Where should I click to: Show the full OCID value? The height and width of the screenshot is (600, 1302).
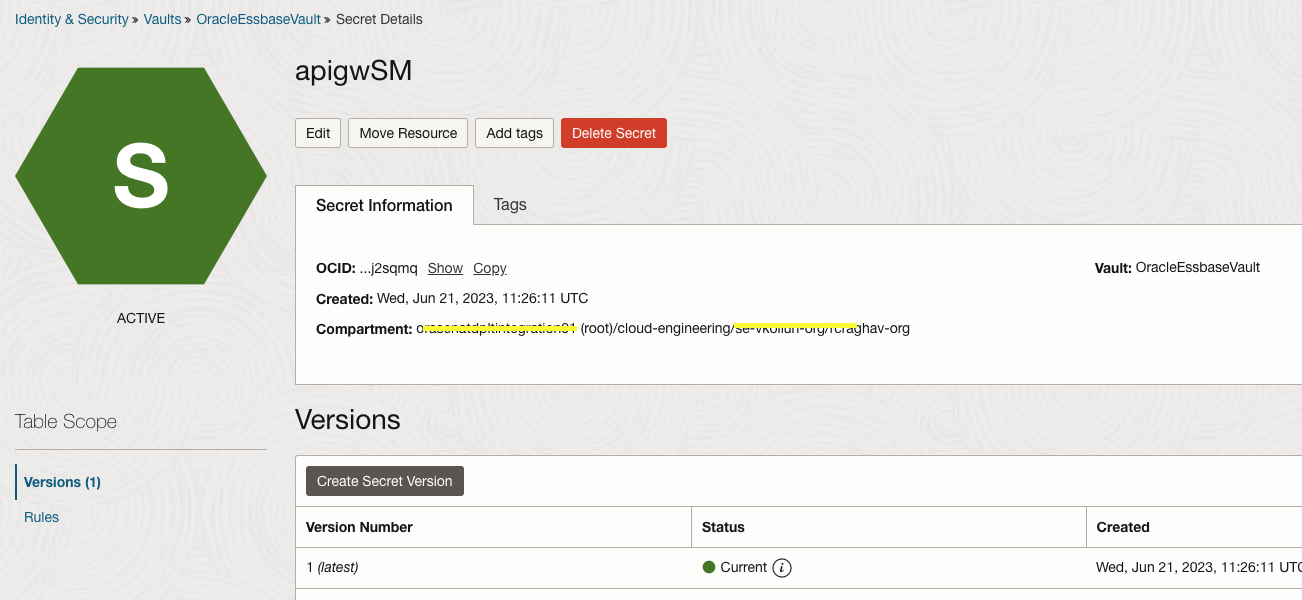coord(445,268)
